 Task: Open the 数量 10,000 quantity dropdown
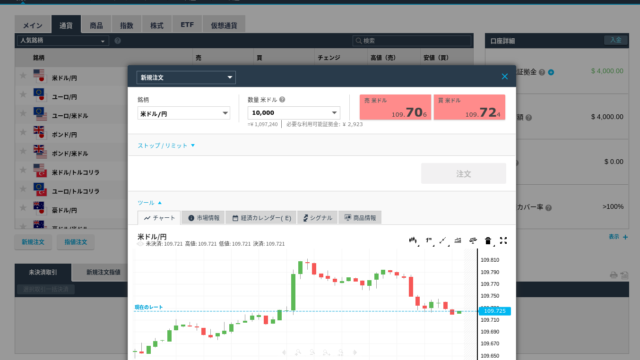click(x=294, y=113)
